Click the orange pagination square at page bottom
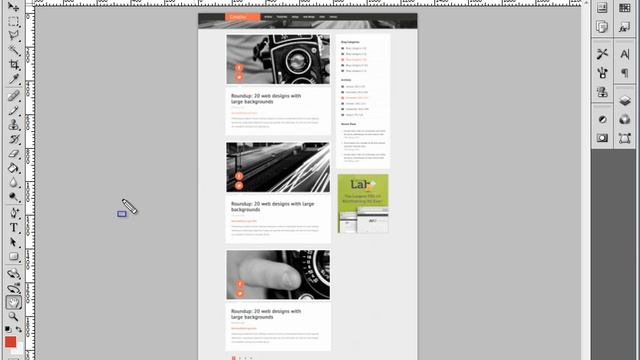640x360 pixels. click(x=233, y=358)
